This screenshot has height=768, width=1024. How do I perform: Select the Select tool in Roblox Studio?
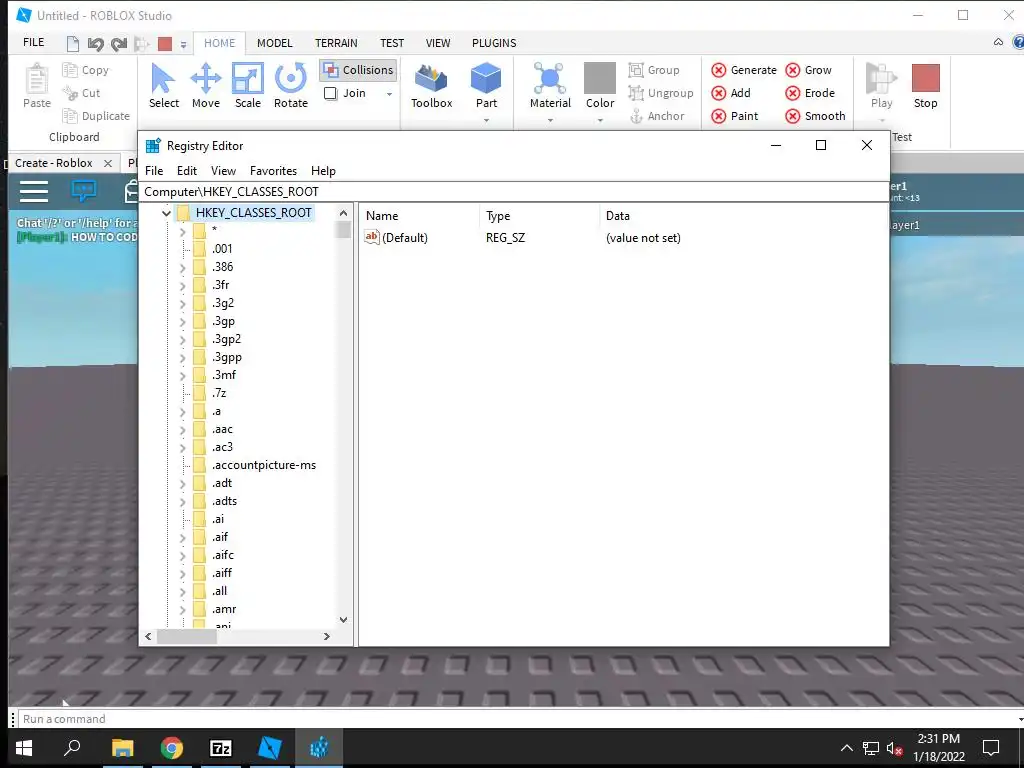pos(163,86)
